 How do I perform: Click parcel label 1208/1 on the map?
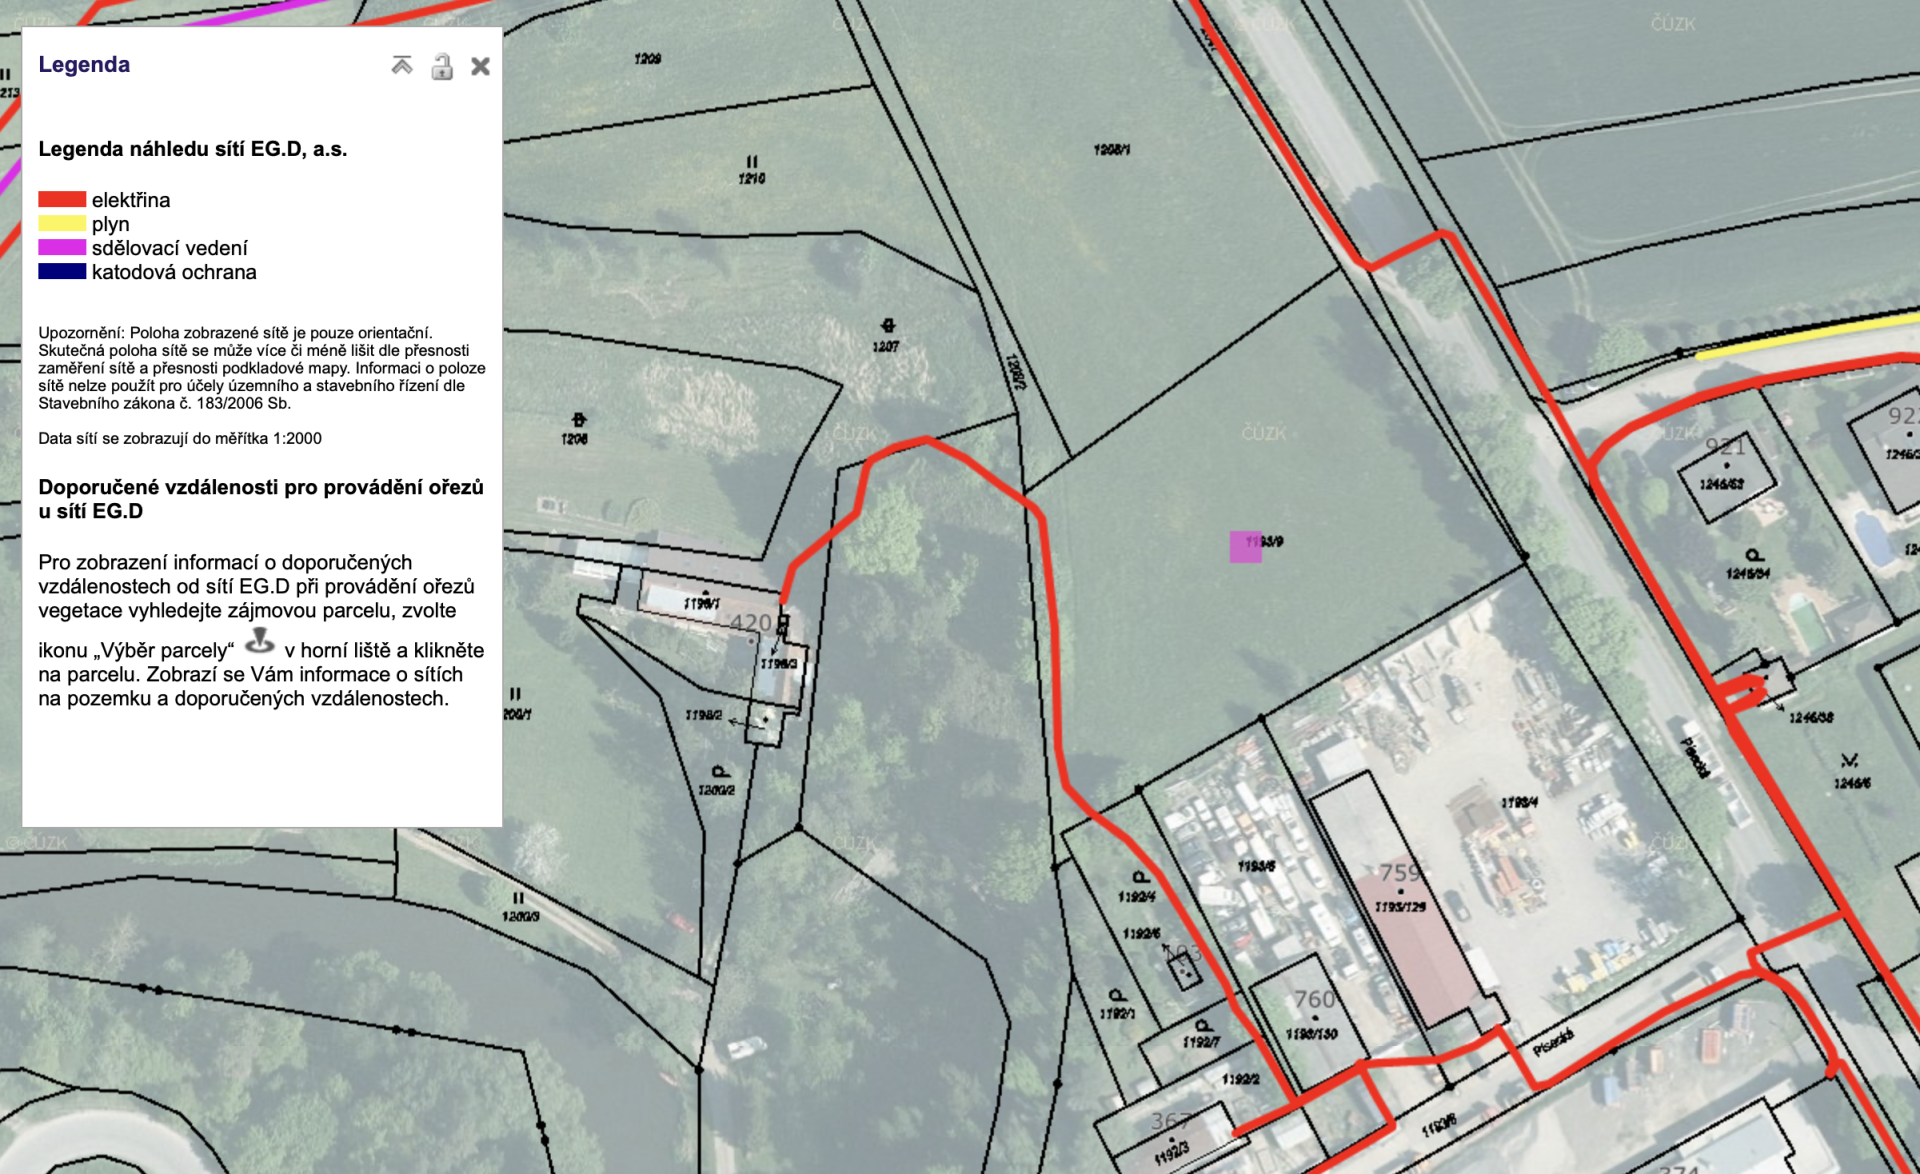[1112, 150]
